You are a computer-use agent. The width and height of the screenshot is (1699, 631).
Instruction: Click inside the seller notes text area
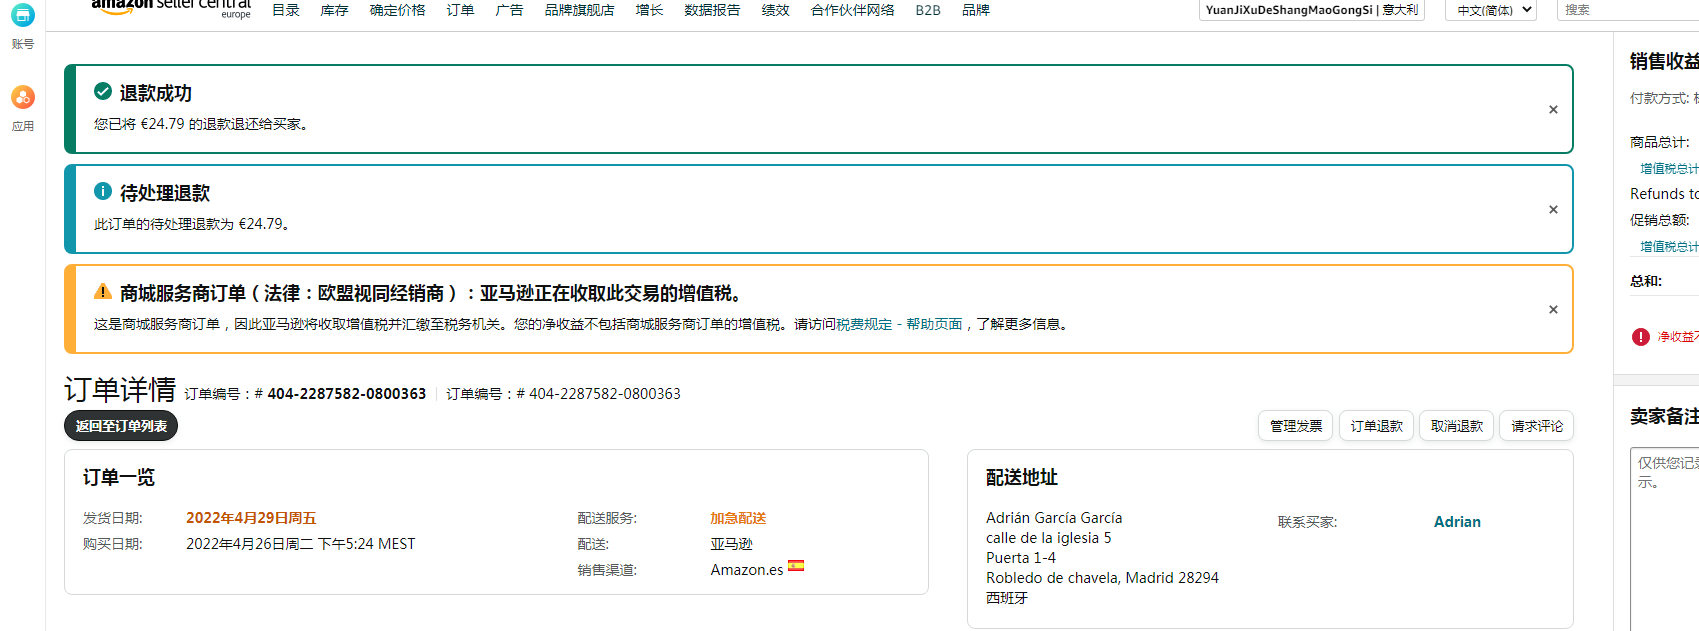(1665, 540)
